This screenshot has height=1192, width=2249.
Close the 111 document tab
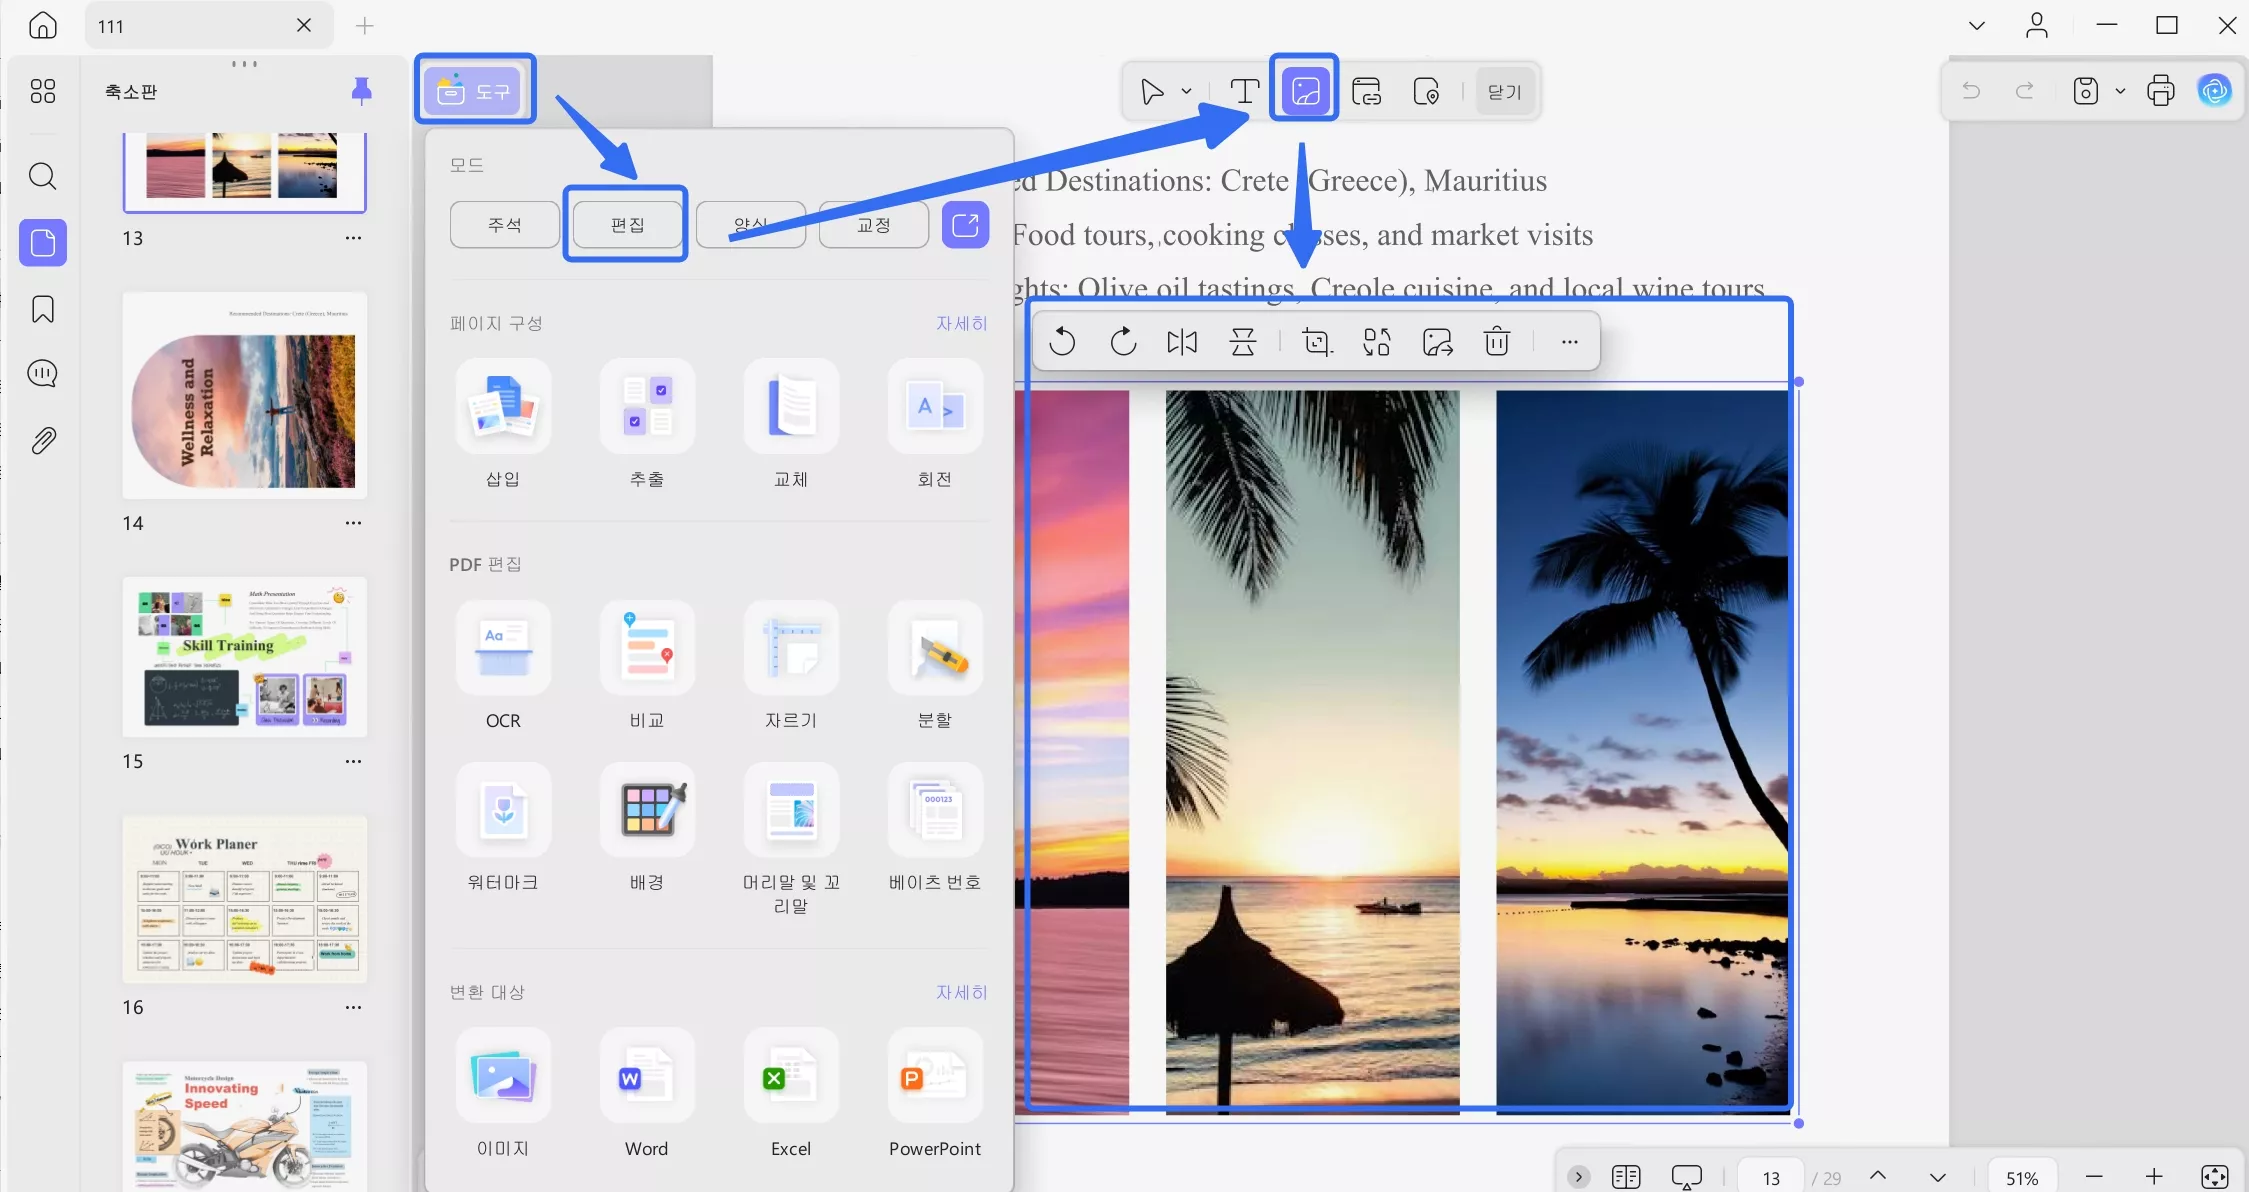[x=304, y=25]
